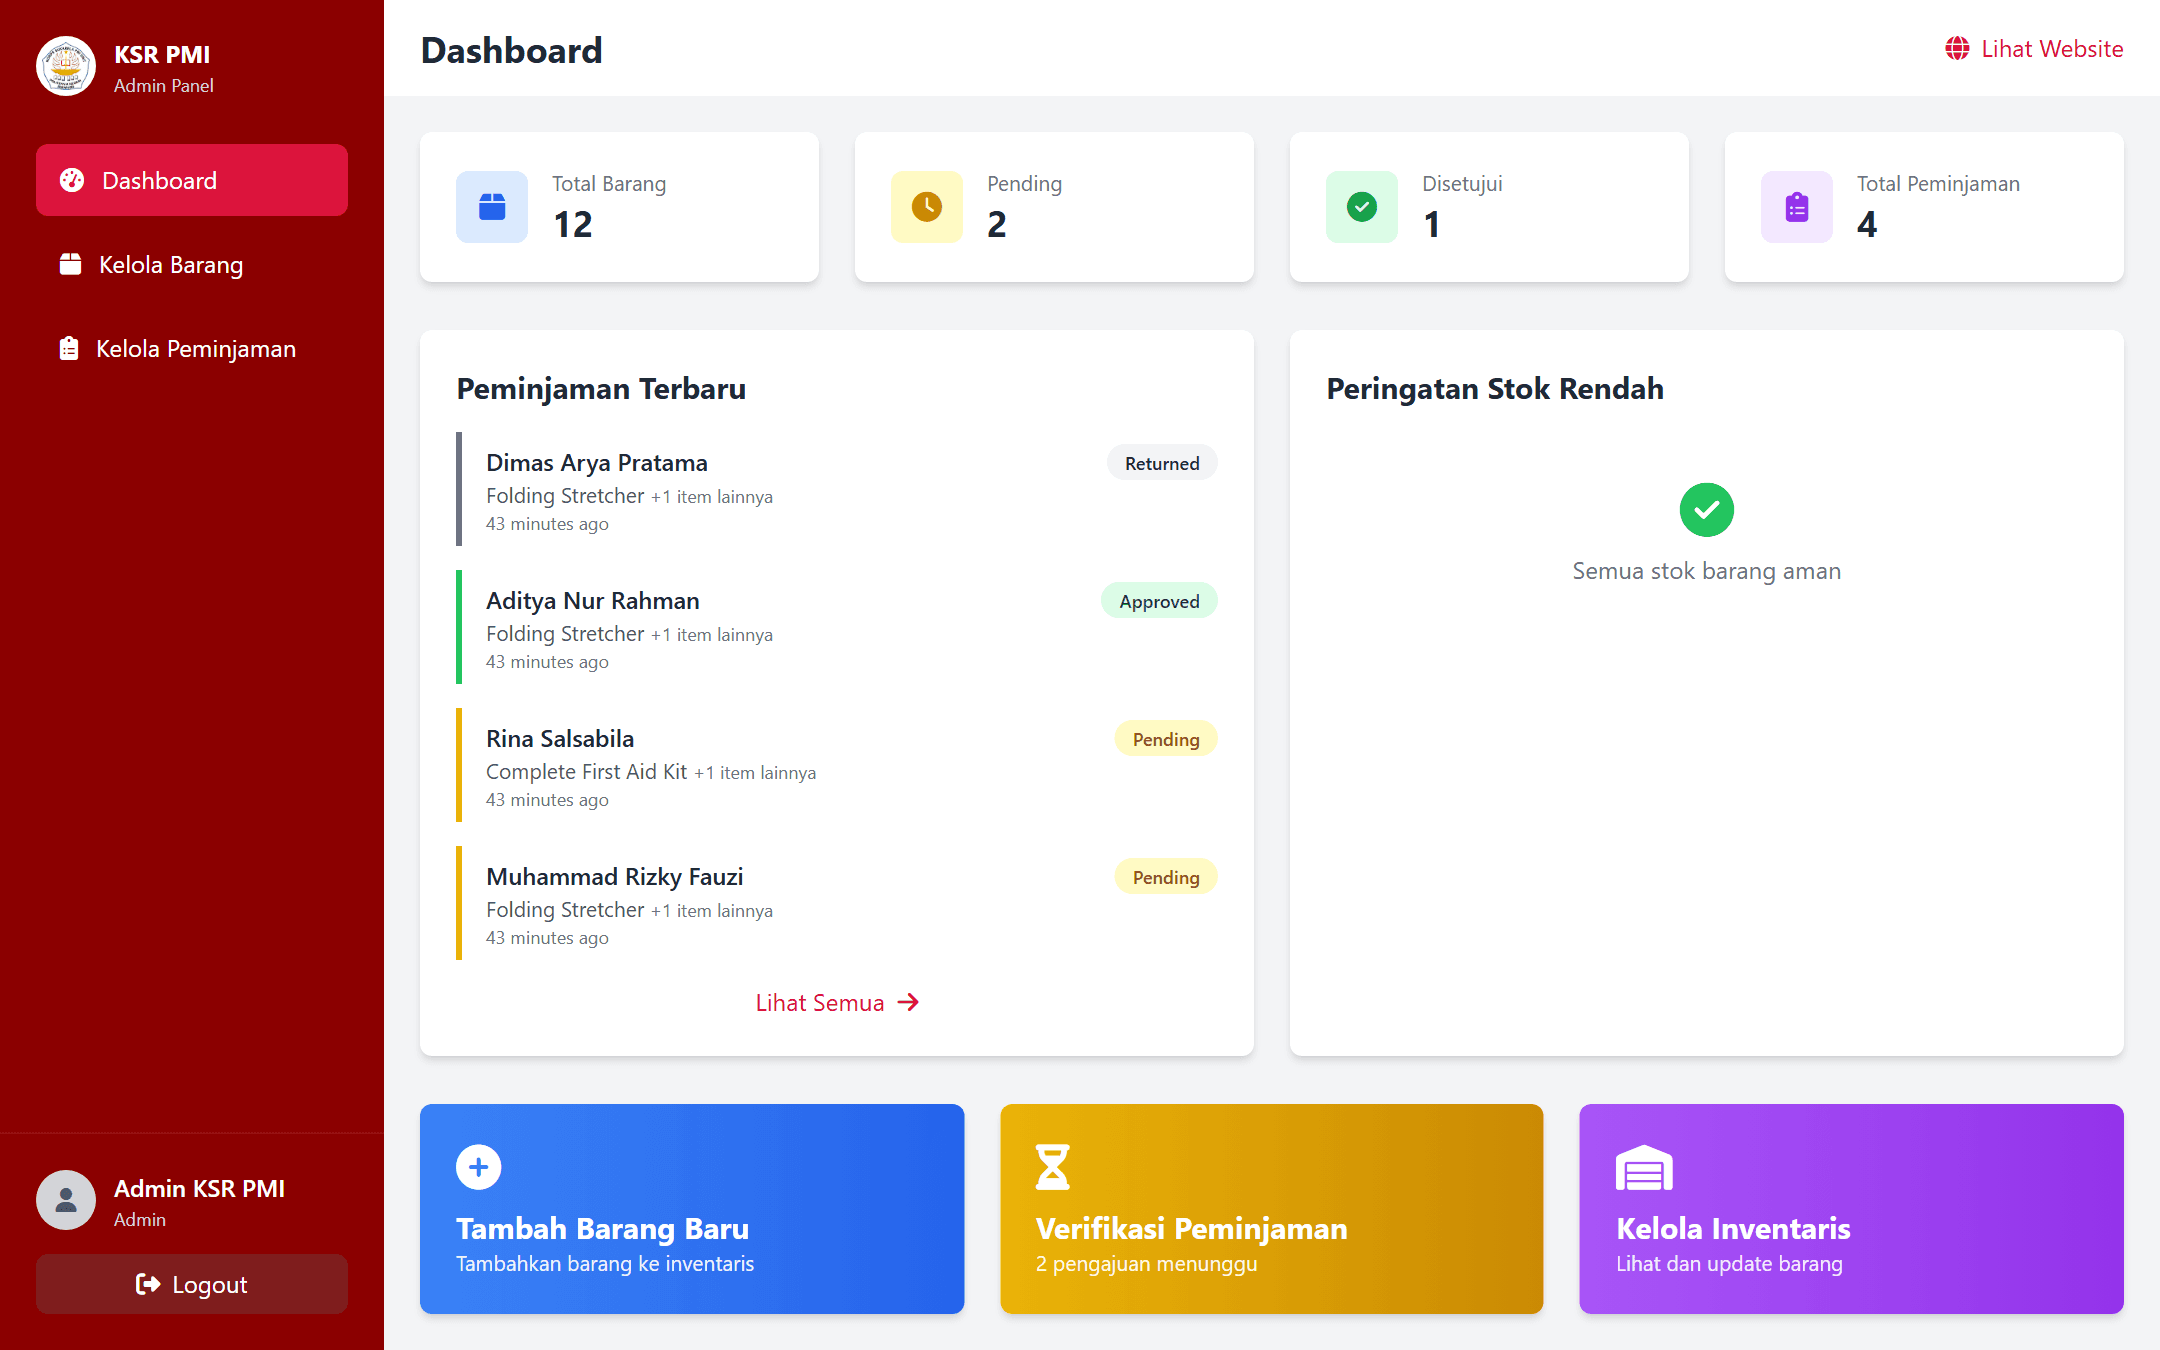Click Muhammad Rizky Fauzi's Pending badge
The height and width of the screenshot is (1350, 2160).
pos(1166,877)
